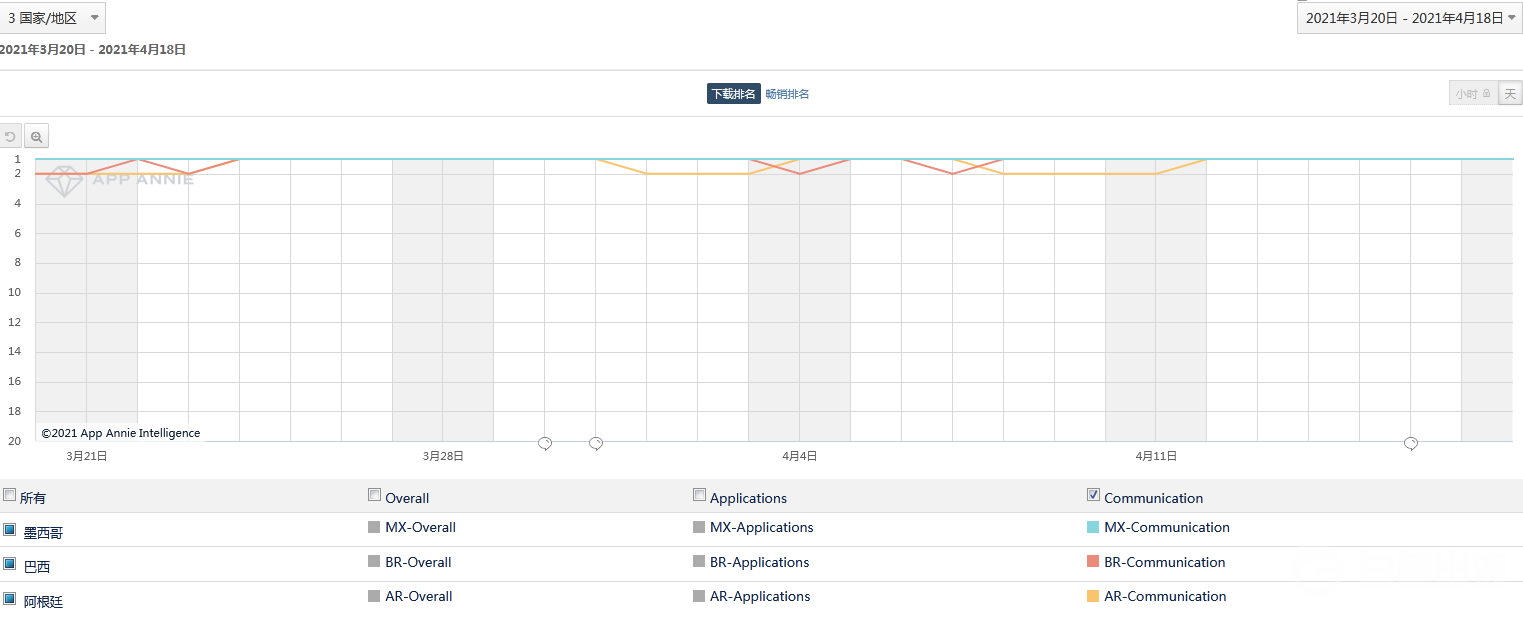Check the 所有 checkbox
The width and height of the screenshot is (1523, 619).
coord(10,495)
